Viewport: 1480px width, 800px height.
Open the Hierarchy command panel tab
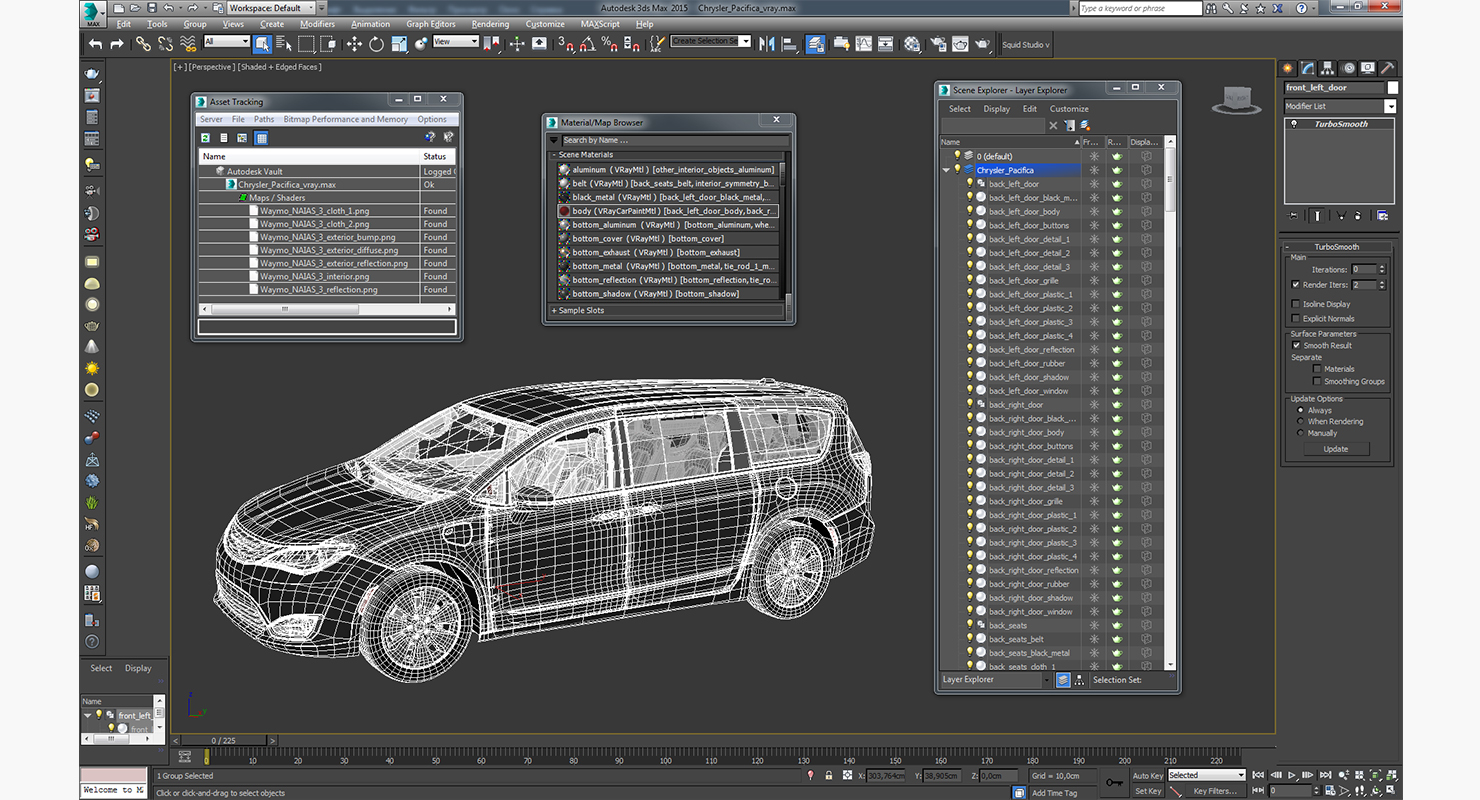coord(1328,68)
